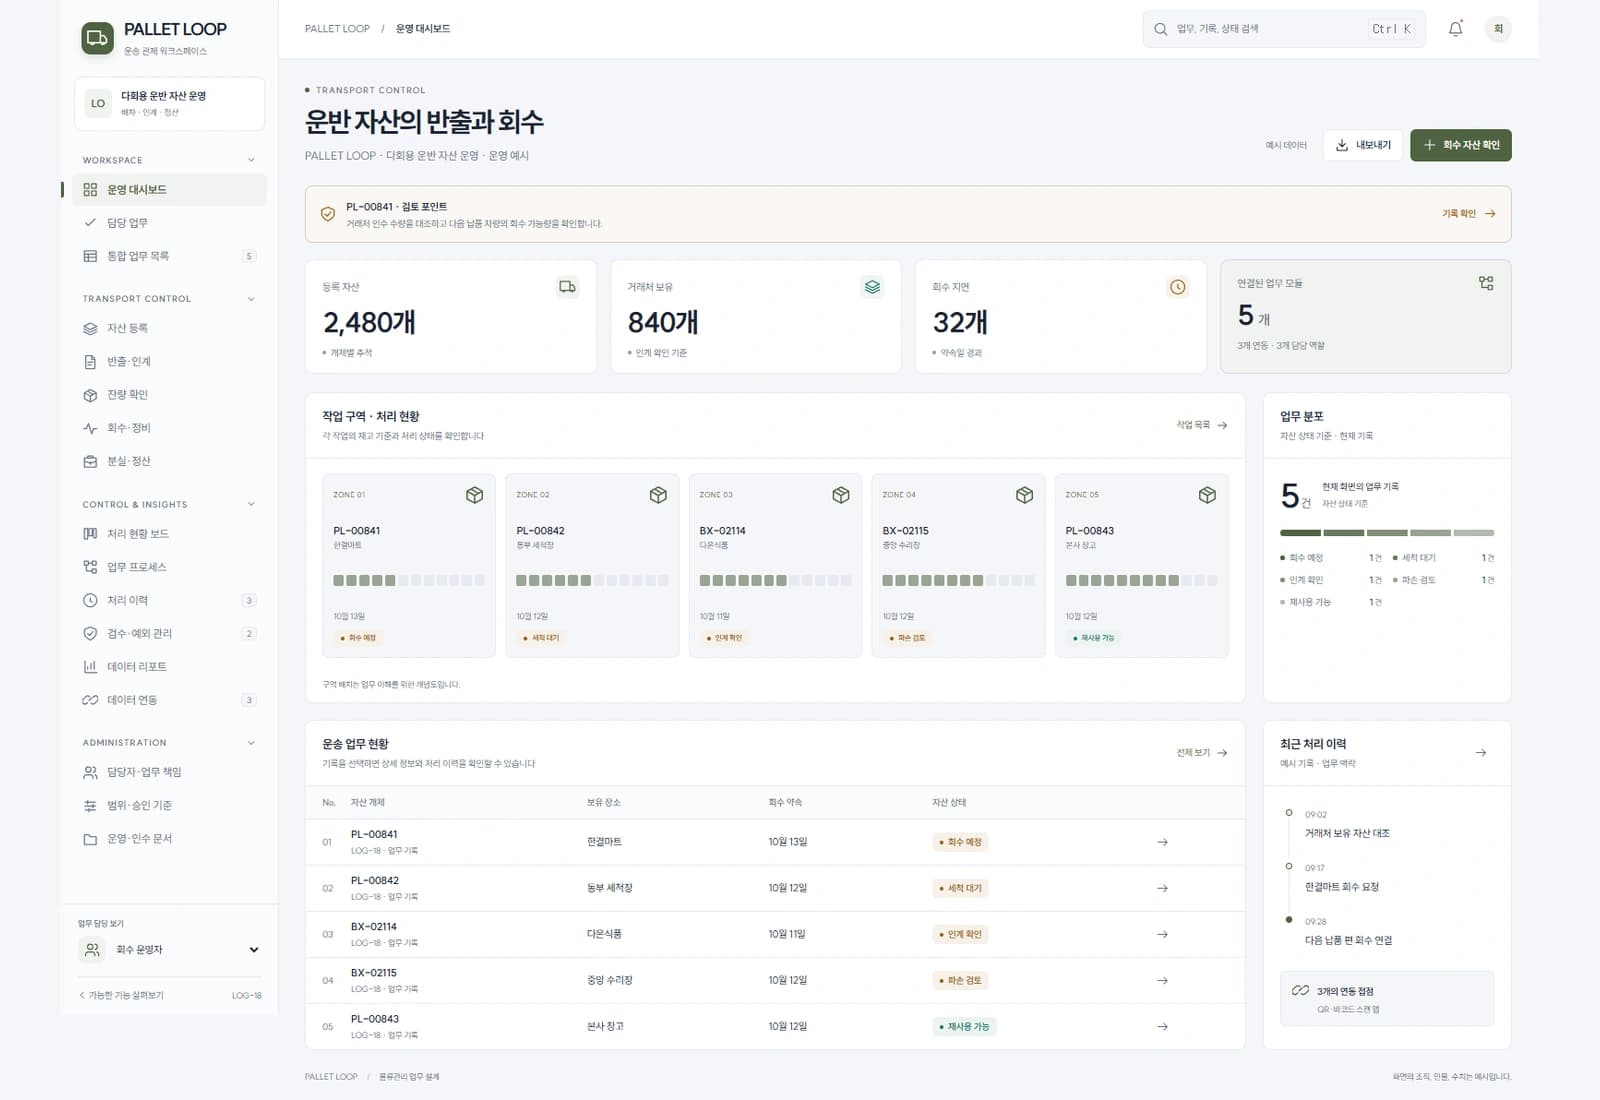Open the 회수 운영자 role dropdown
This screenshot has height=1100, width=1600.
click(x=170, y=950)
